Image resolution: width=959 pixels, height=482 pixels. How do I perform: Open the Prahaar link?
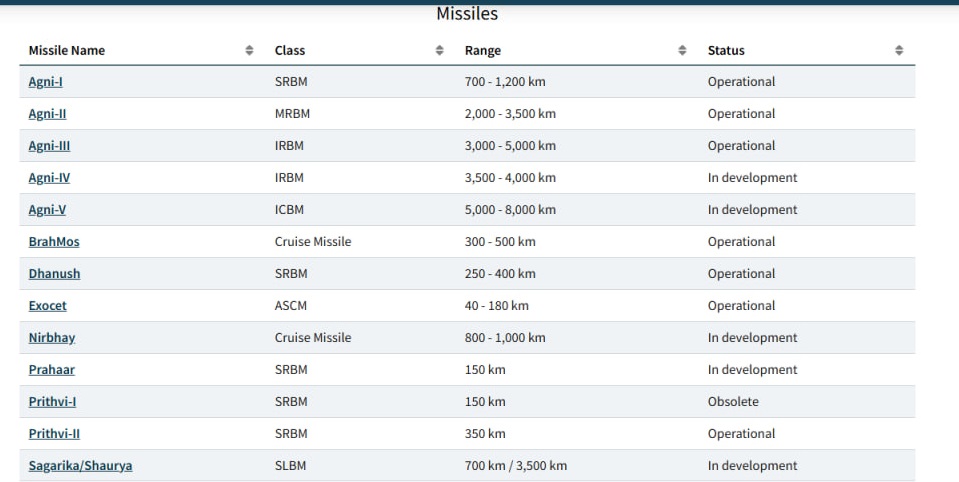[x=52, y=370]
